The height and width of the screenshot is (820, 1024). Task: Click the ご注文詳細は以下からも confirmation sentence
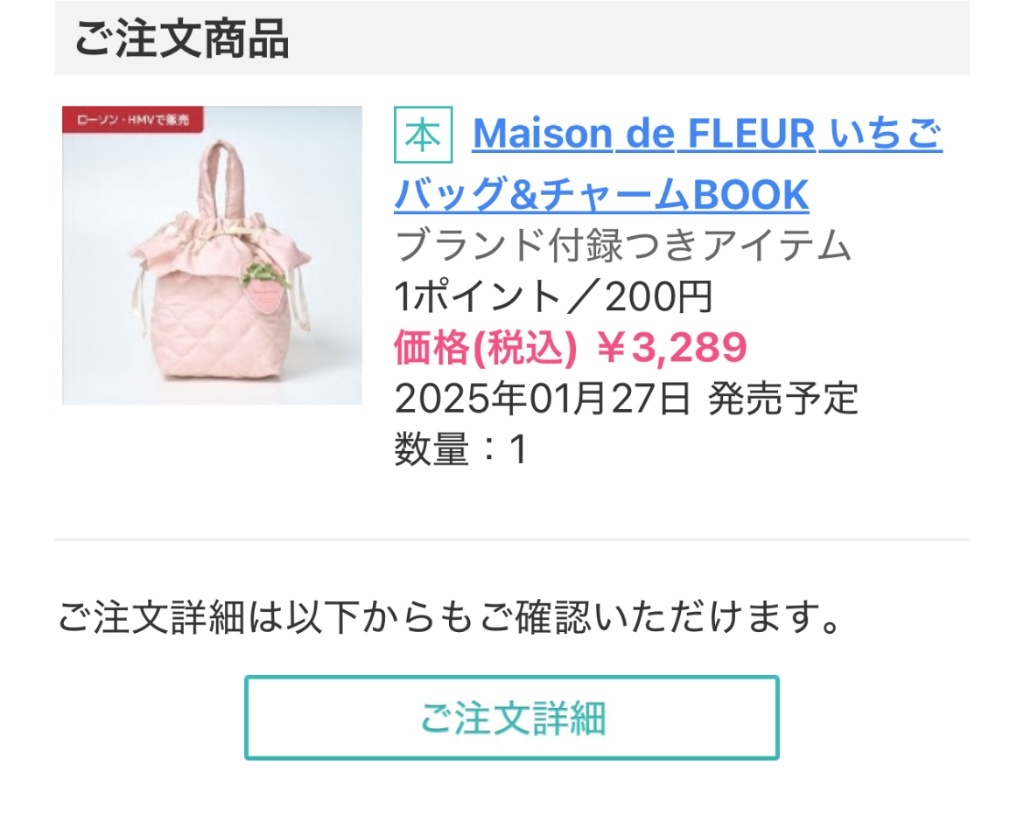coord(451,617)
